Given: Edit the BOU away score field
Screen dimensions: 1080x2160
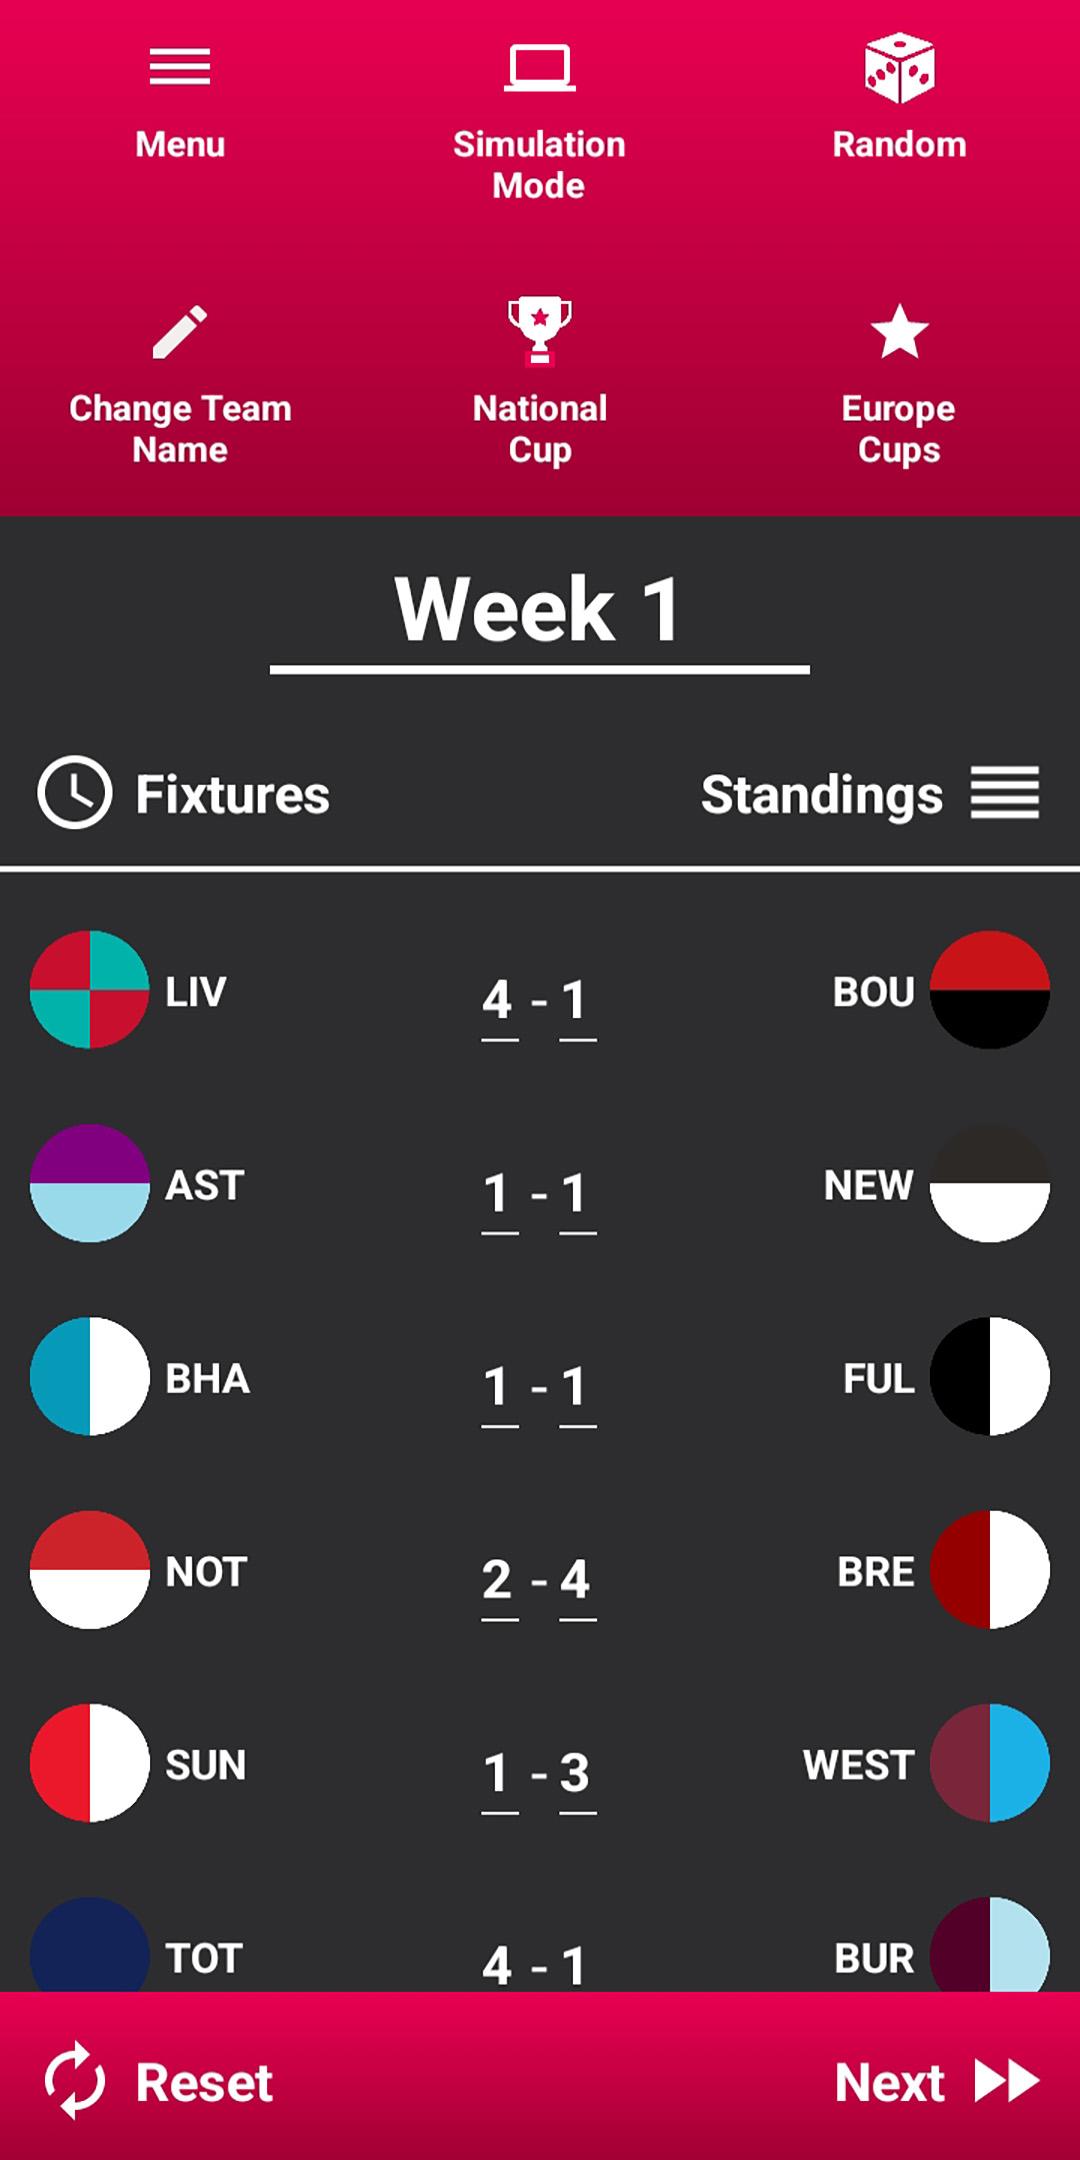Looking at the screenshot, I should coord(575,1000).
